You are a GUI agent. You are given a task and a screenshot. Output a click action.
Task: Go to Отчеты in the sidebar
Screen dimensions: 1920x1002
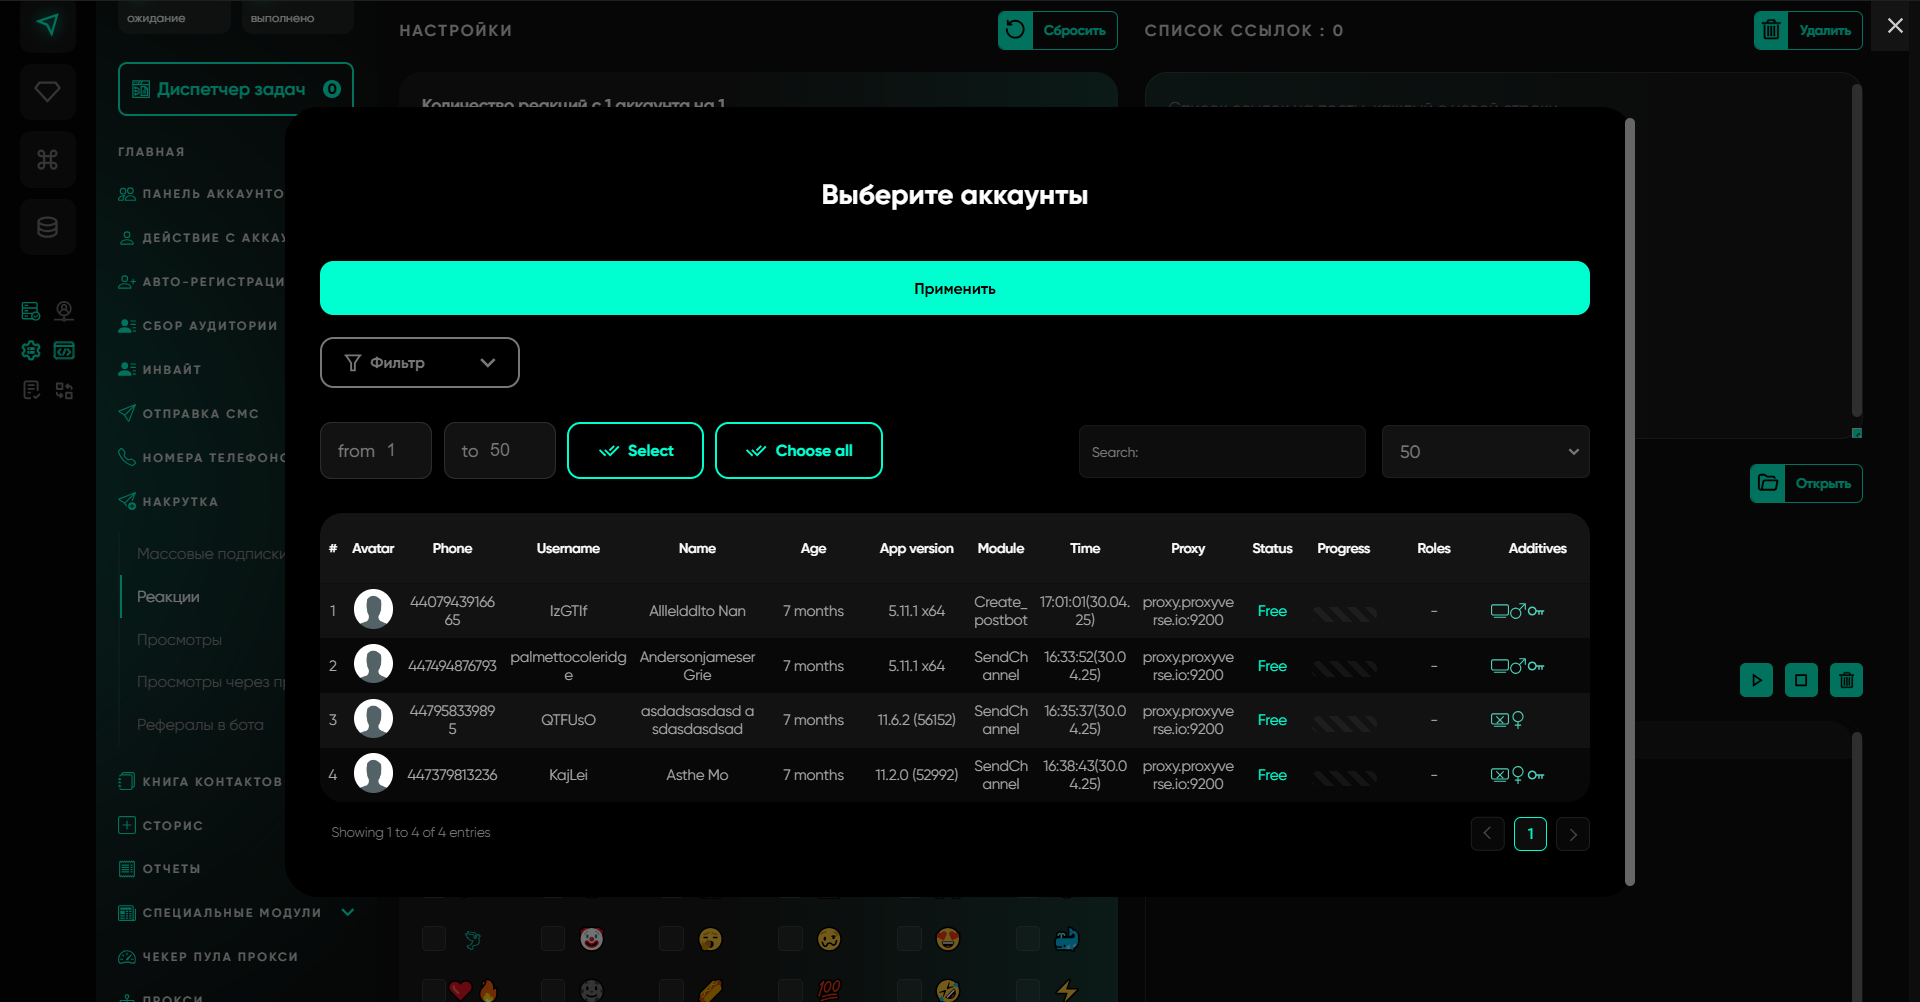(x=171, y=869)
